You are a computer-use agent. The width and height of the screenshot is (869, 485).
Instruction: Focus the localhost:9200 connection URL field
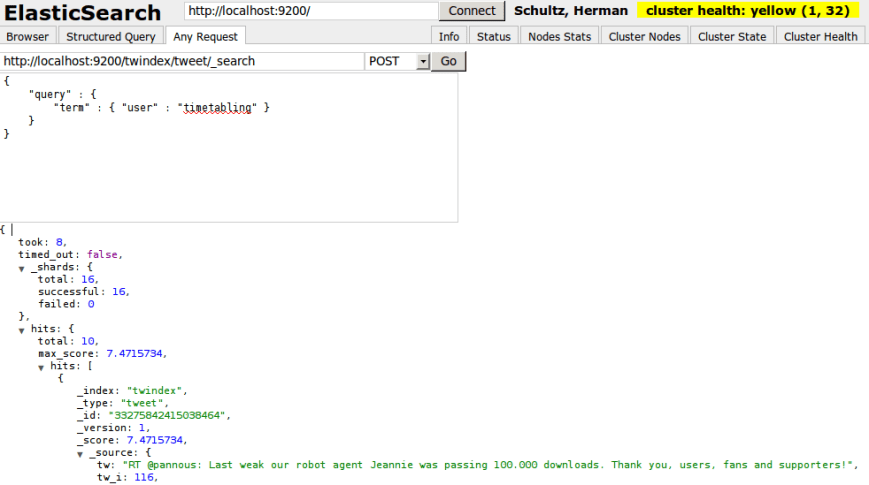coord(311,11)
